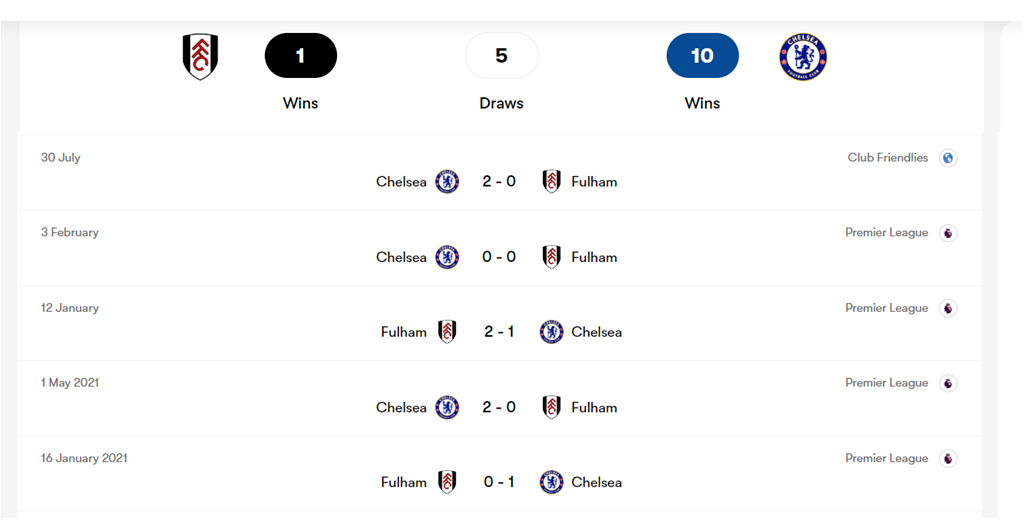Screen dimensions: 1024x520
Task: Open Premier League label for 1 May 2021
Action: pos(886,383)
